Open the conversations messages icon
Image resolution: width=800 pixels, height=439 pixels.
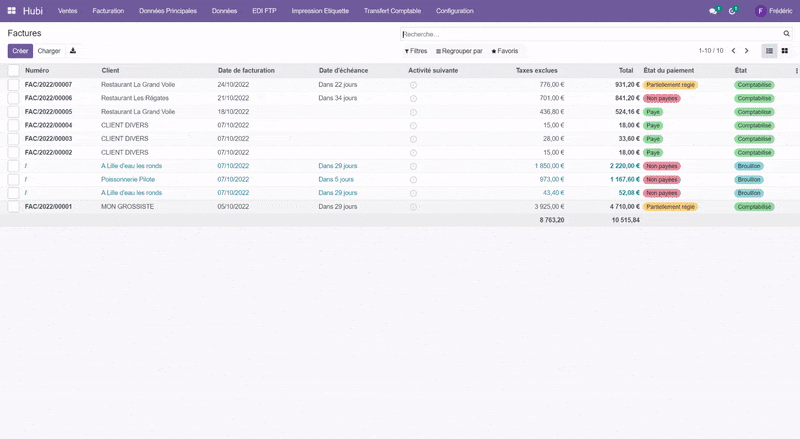713,11
